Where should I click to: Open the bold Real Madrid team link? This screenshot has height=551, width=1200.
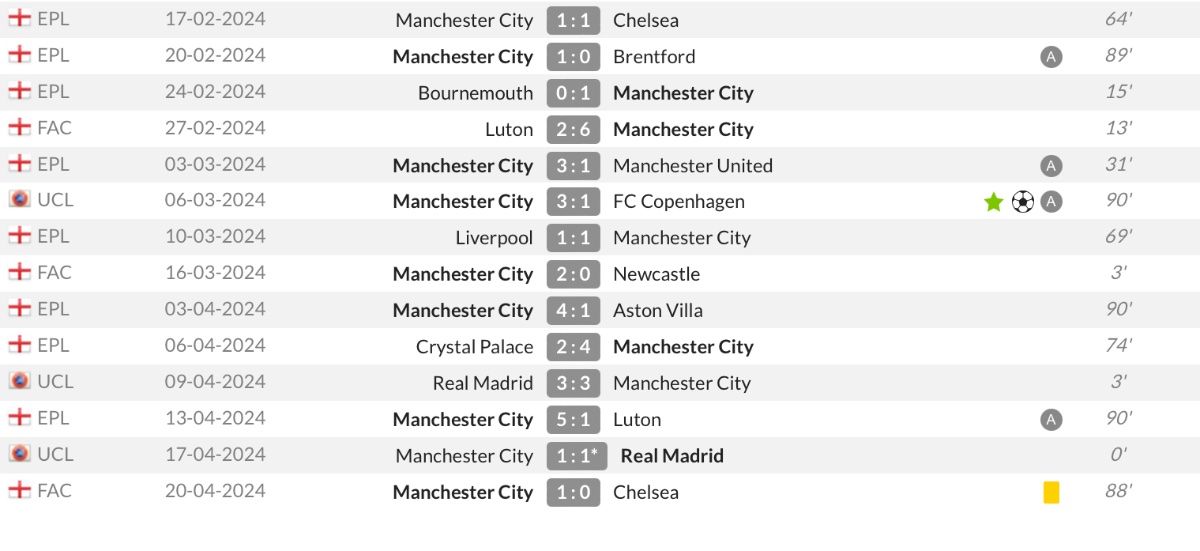coord(672,456)
